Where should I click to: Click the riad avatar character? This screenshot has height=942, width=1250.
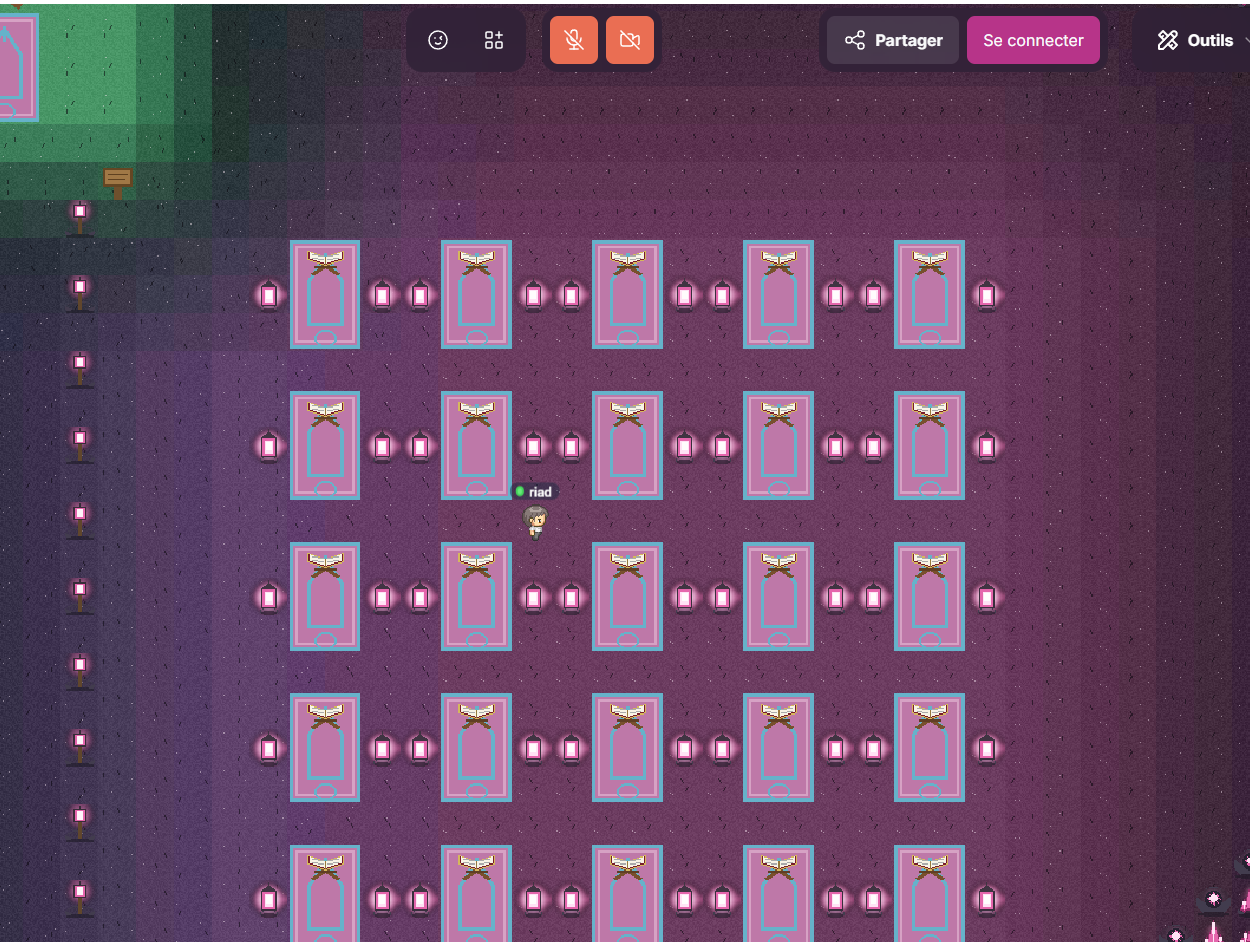[x=536, y=521]
